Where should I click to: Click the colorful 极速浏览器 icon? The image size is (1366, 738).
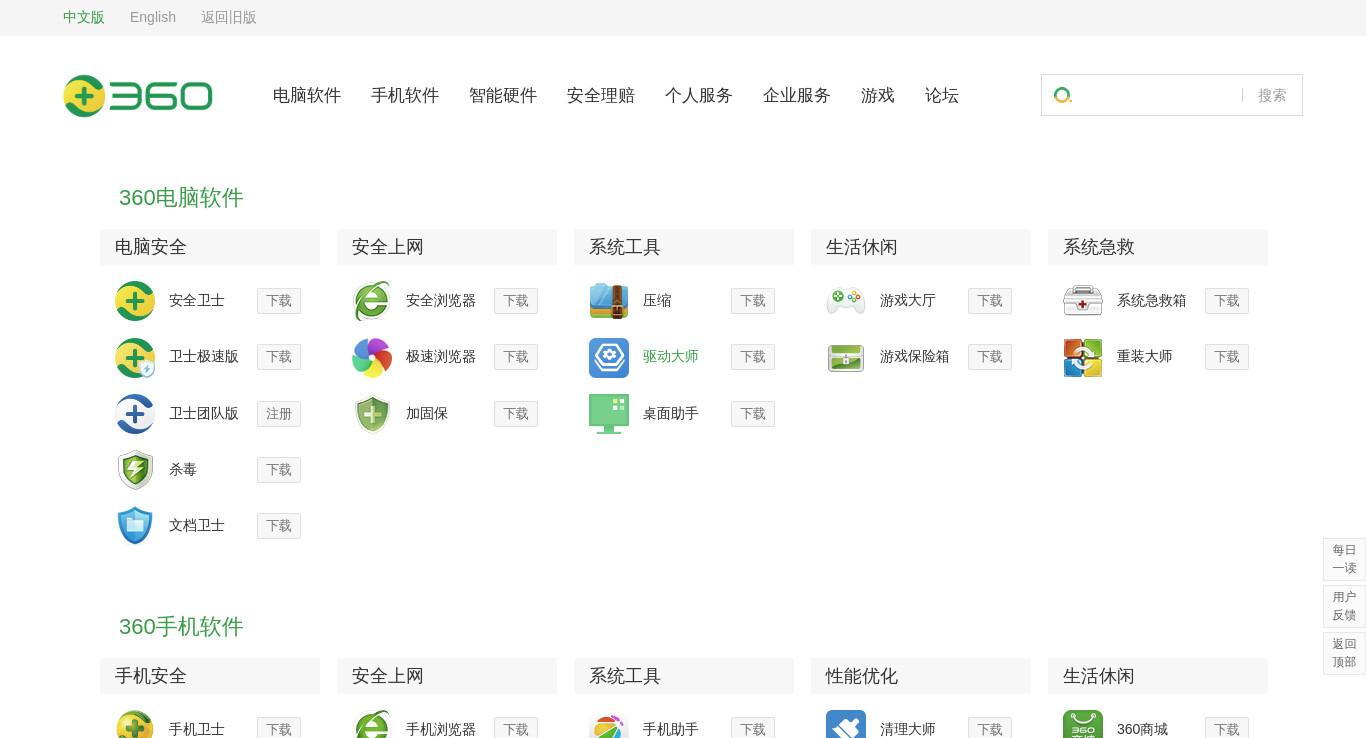[372, 358]
